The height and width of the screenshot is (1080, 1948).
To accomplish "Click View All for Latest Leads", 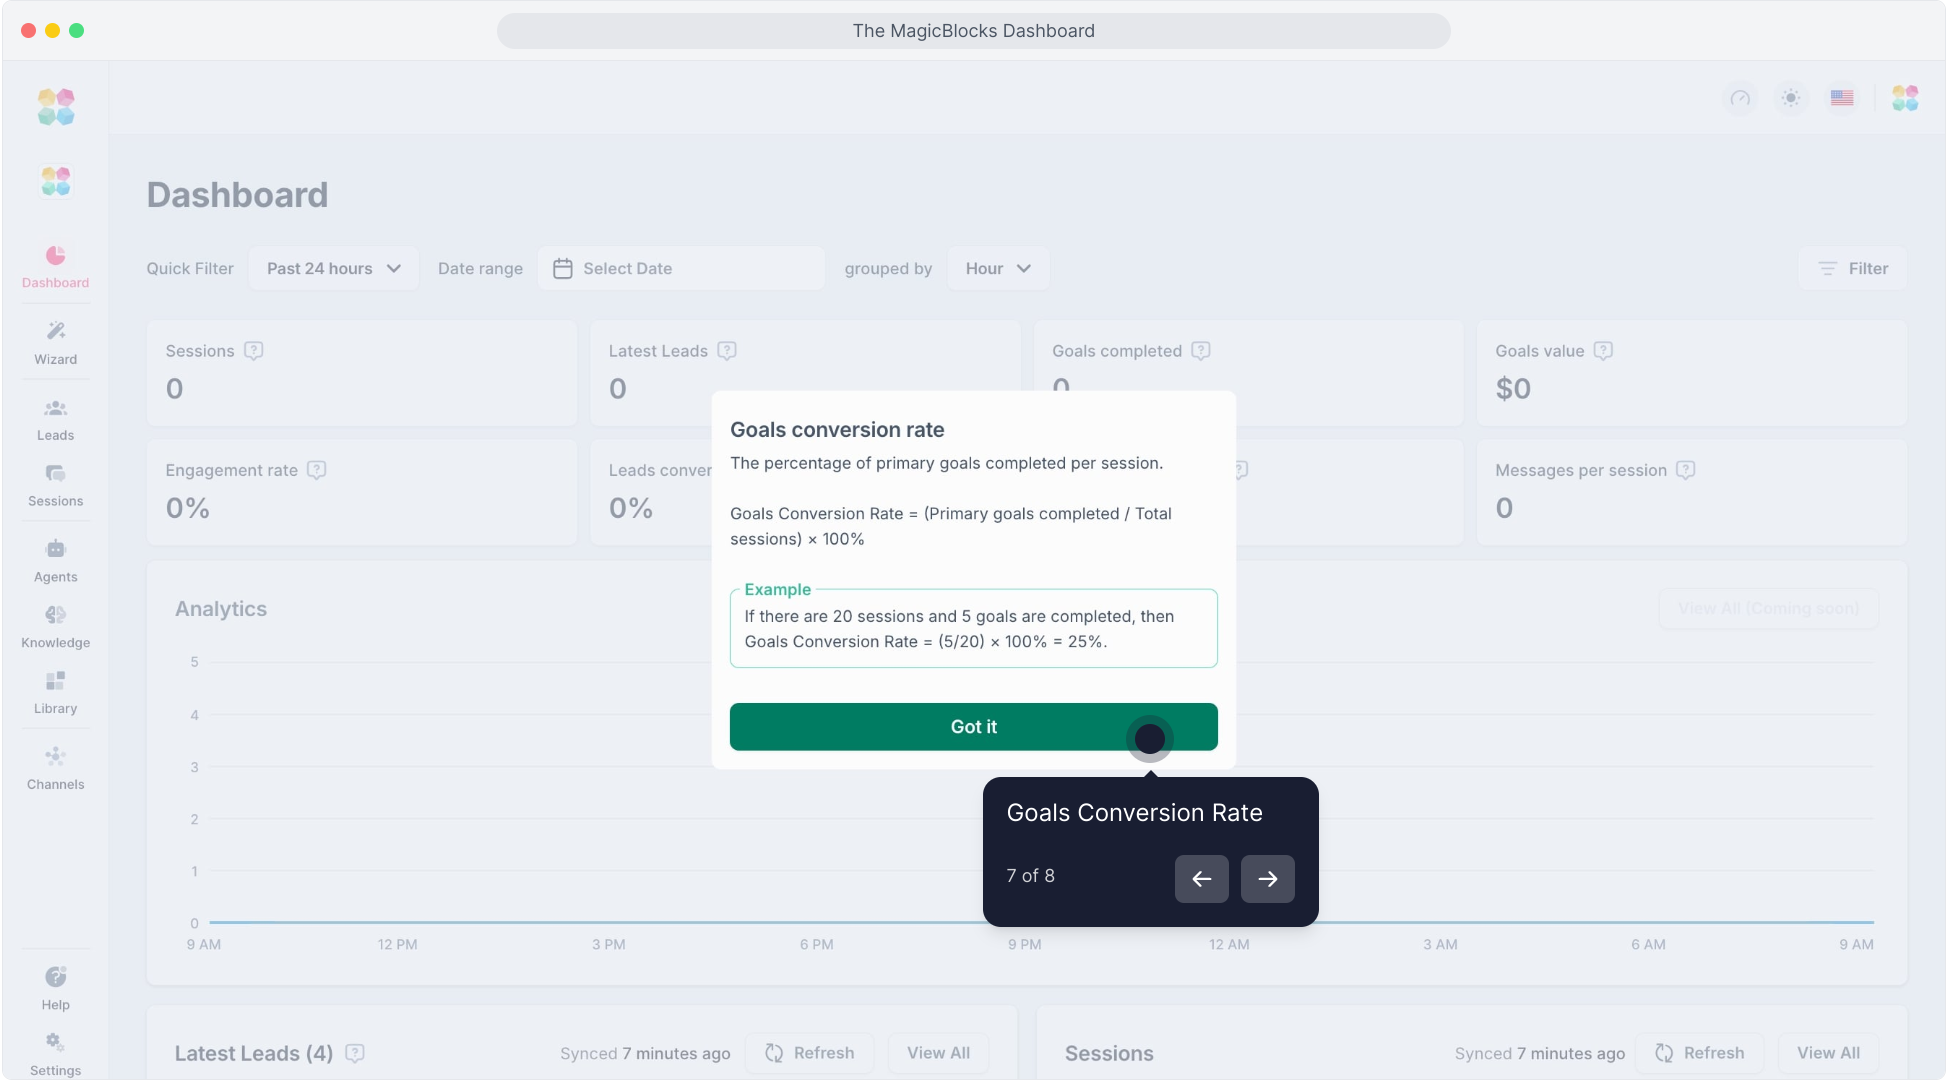I will click(x=937, y=1053).
